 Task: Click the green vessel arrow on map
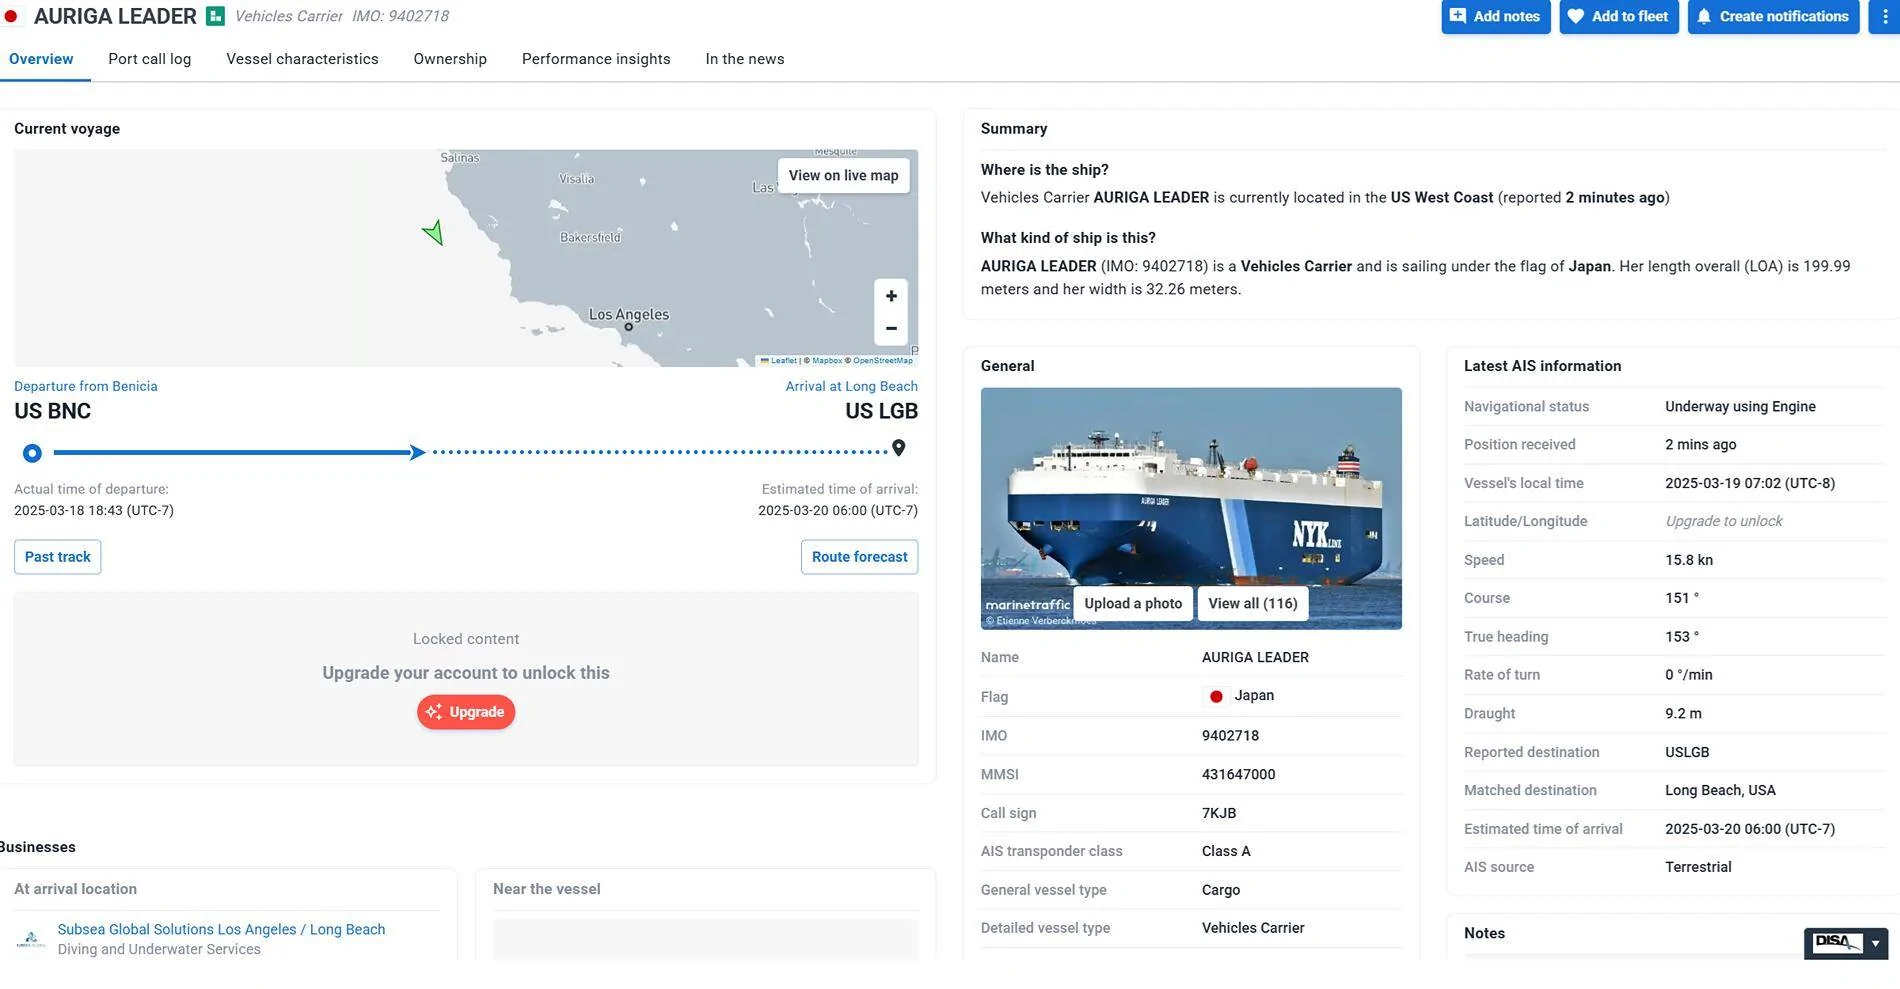433,233
